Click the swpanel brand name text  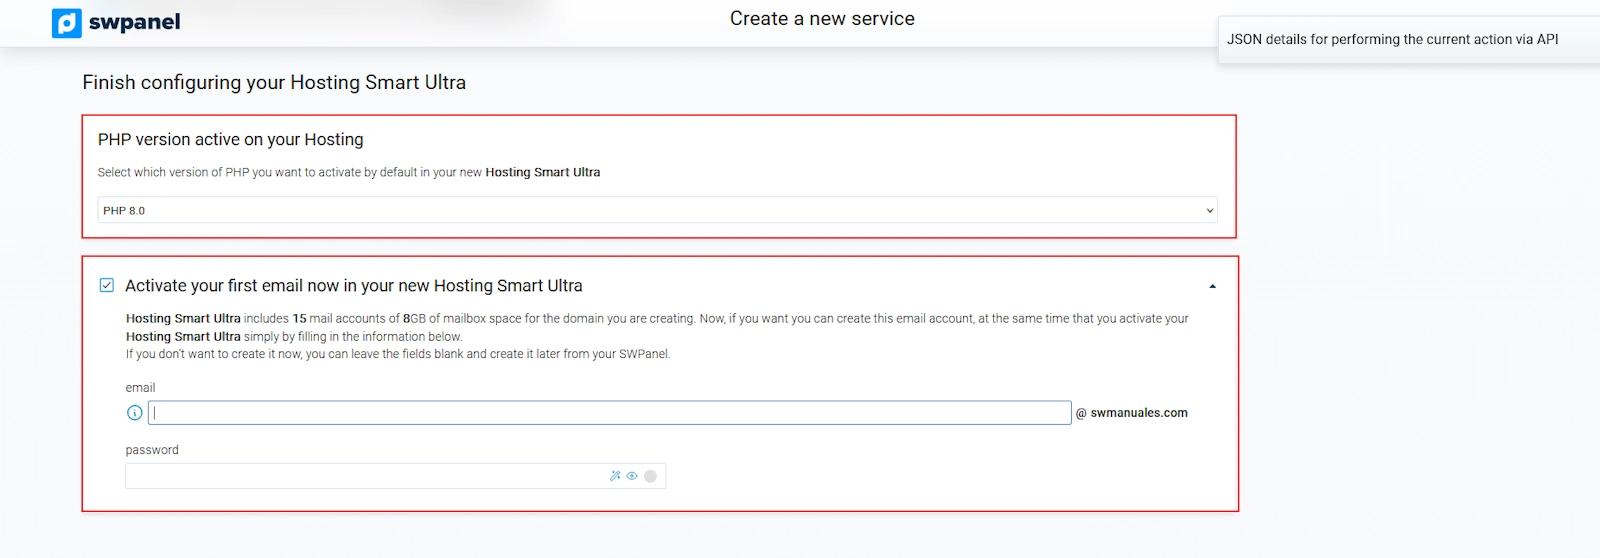134,22
